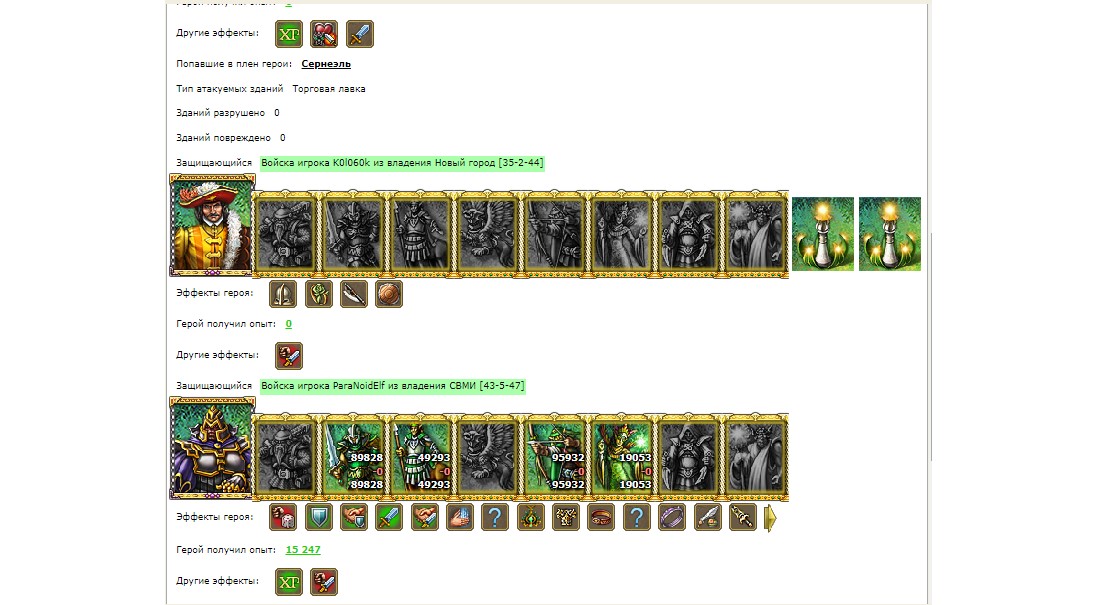Select the swordsman unit card showing 89828
The image size is (1096, 605).
pos(353,457)
